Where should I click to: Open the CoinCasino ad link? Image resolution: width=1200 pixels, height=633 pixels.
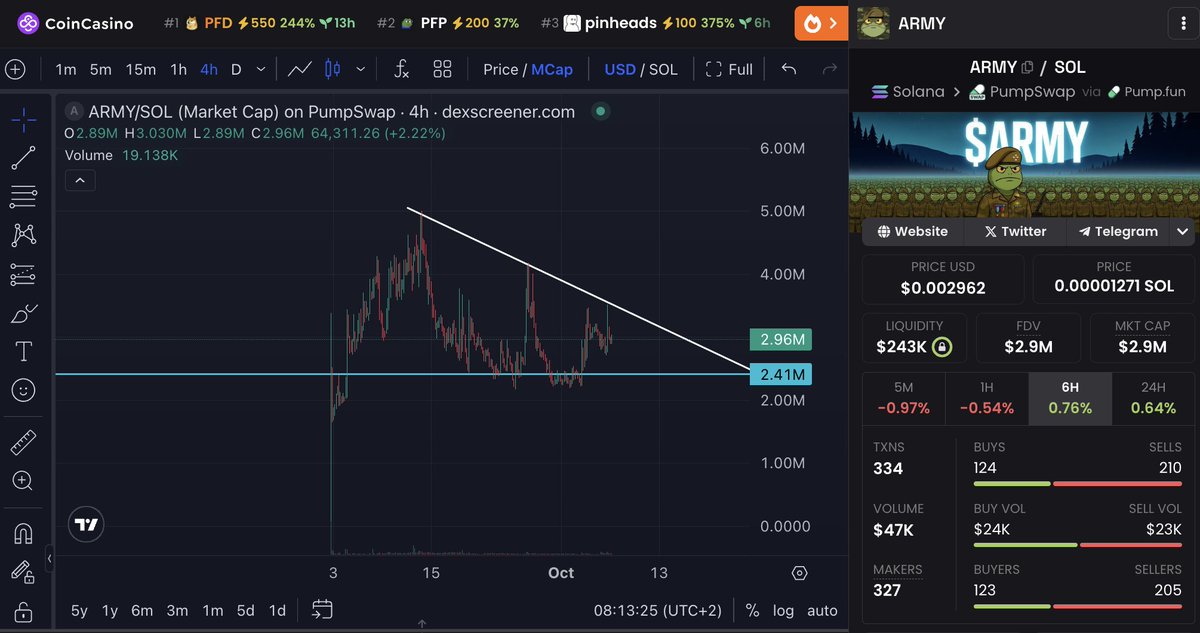pos(75,23)
